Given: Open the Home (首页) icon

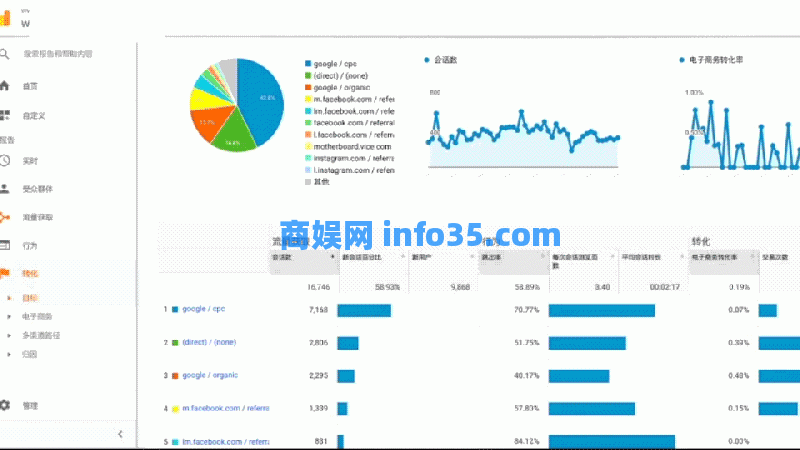Looking at the screenshot, I should point(5,86).
